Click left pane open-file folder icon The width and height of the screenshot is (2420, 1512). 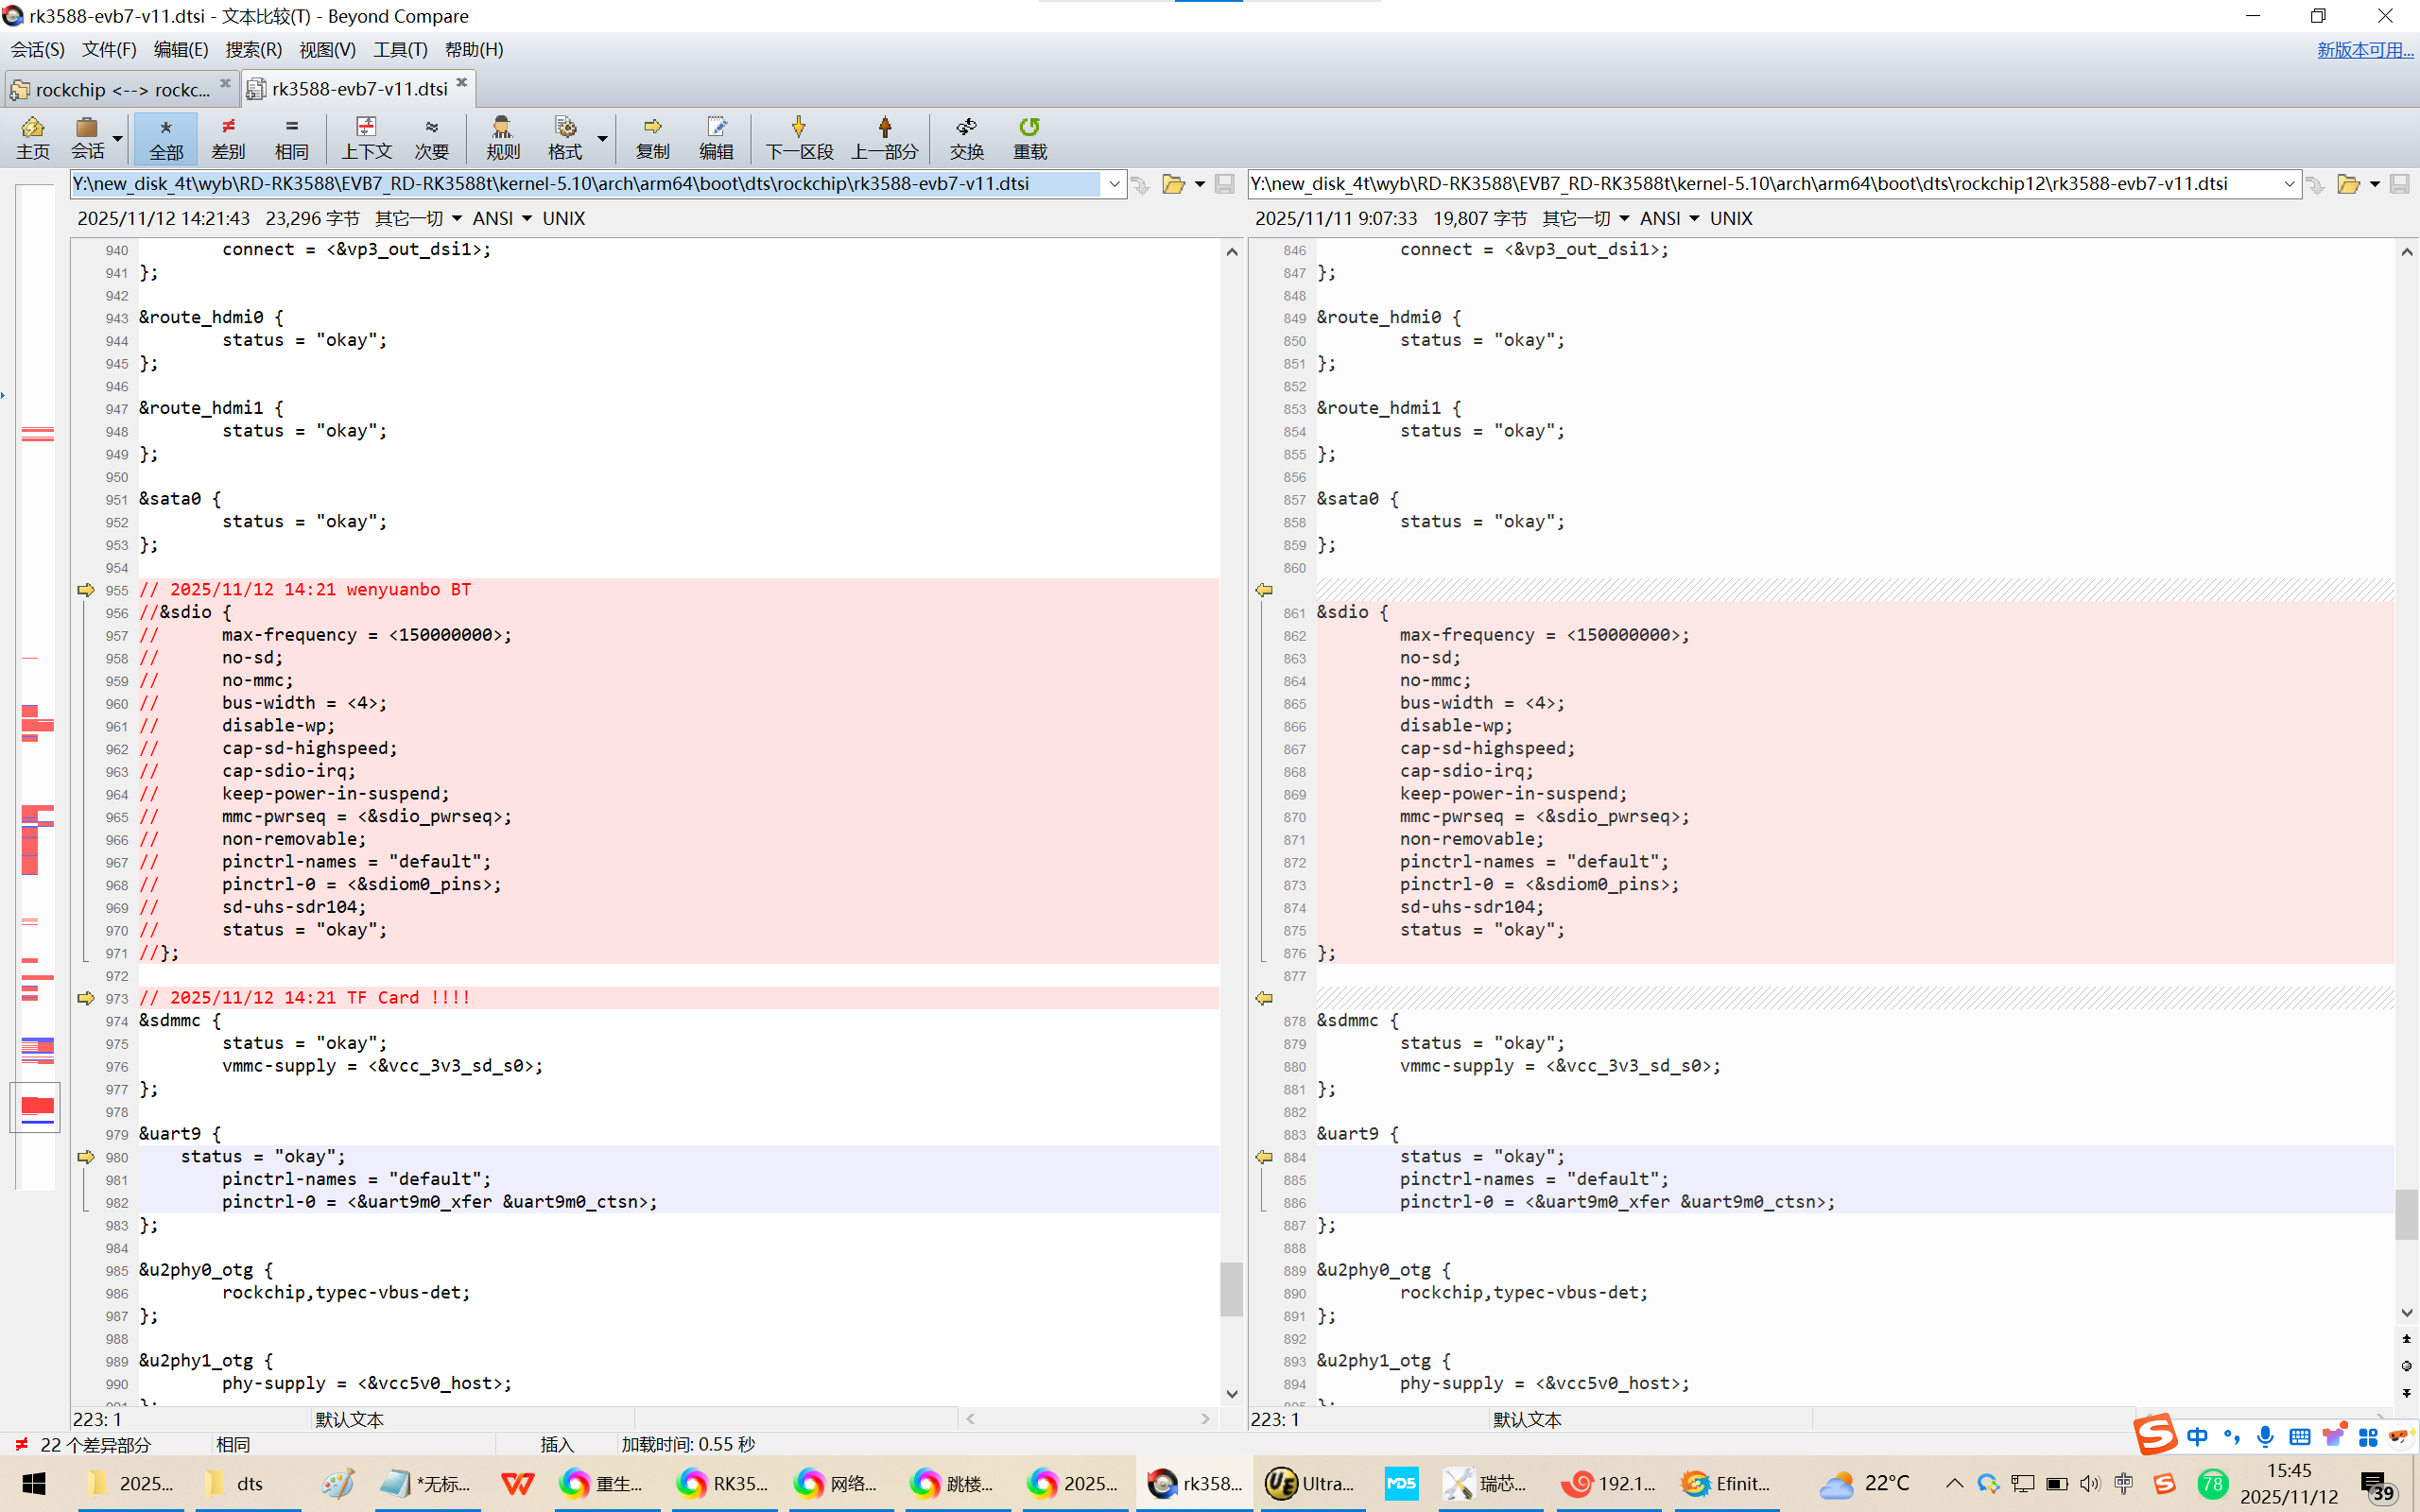(1173, 184)
